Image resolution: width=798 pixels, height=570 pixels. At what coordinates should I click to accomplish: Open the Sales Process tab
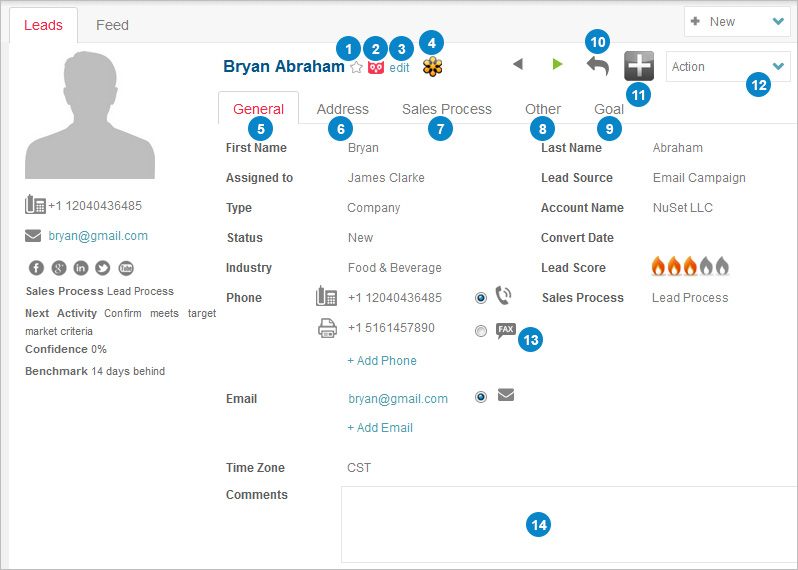pyautogui.click(x=447, y=109)
